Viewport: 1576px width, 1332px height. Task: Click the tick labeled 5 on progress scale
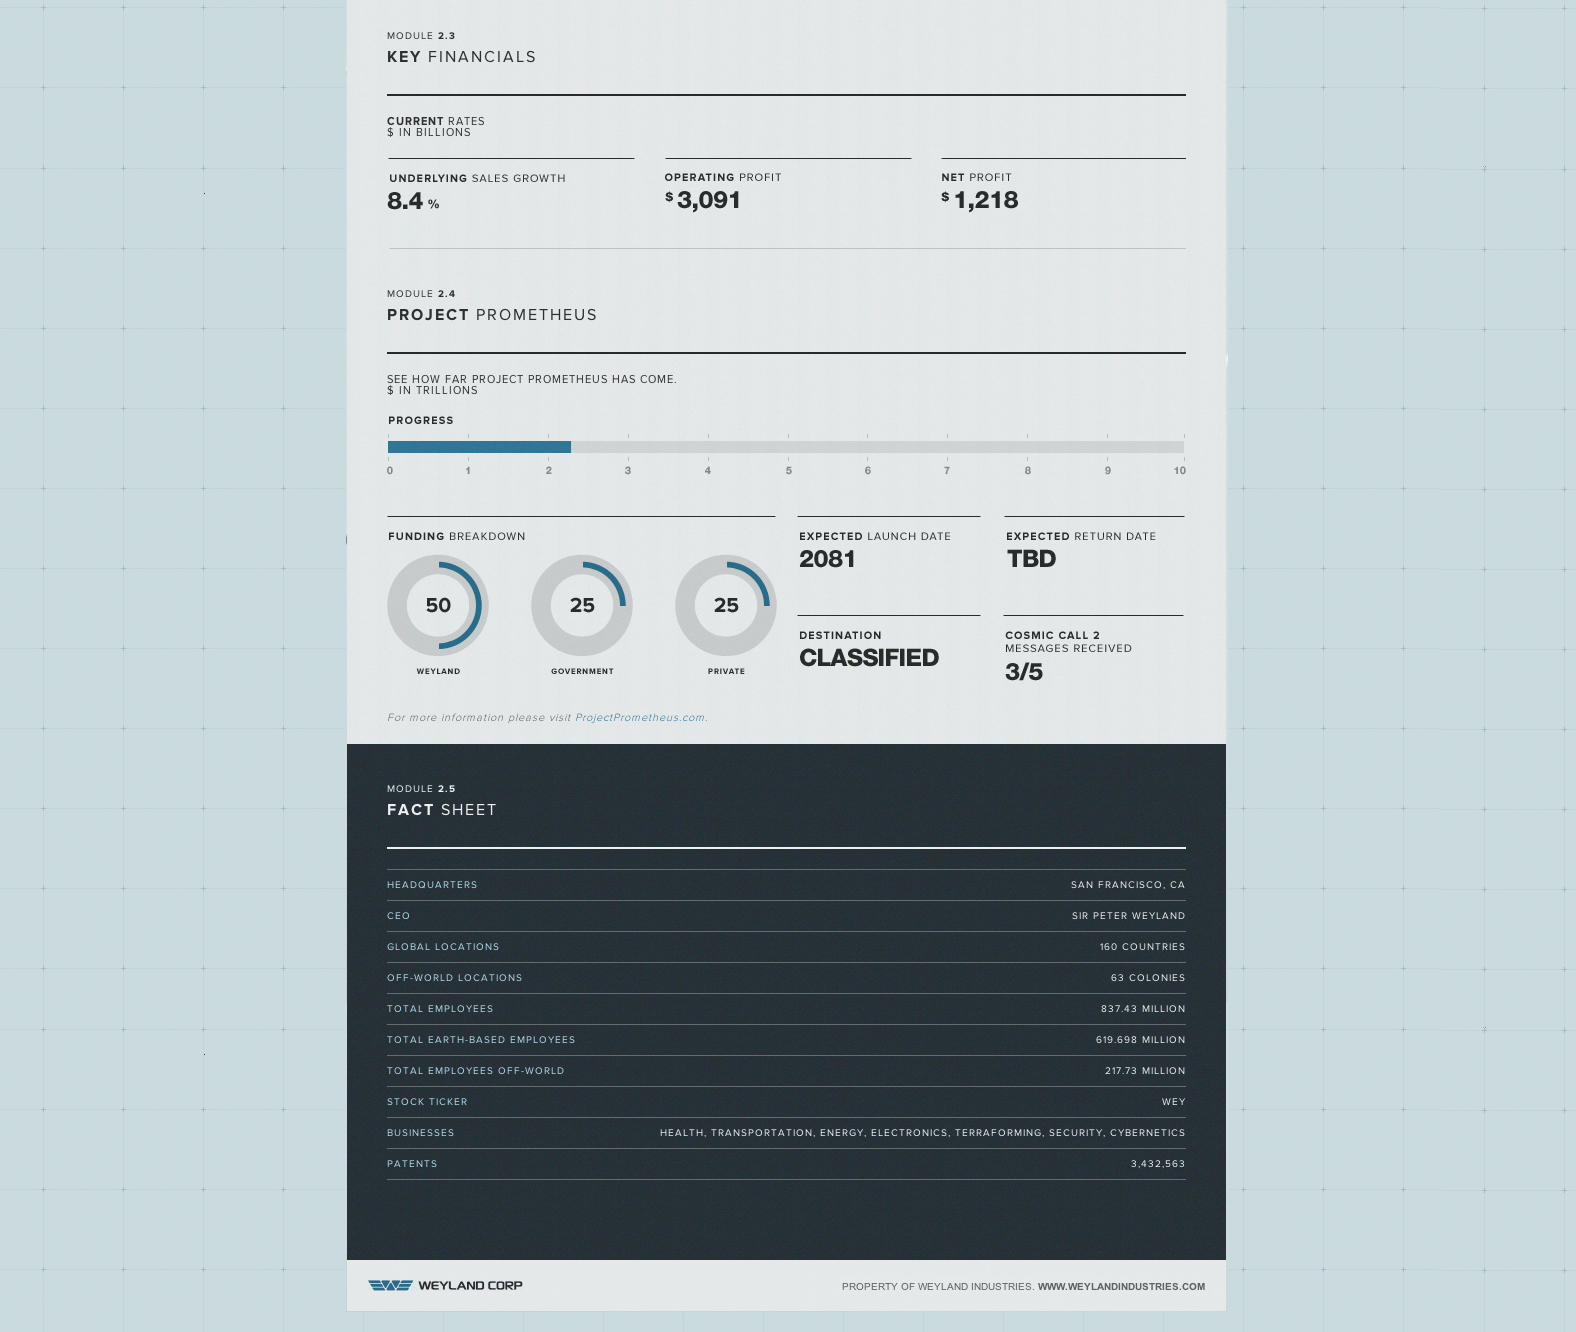[x=788, y=470]
